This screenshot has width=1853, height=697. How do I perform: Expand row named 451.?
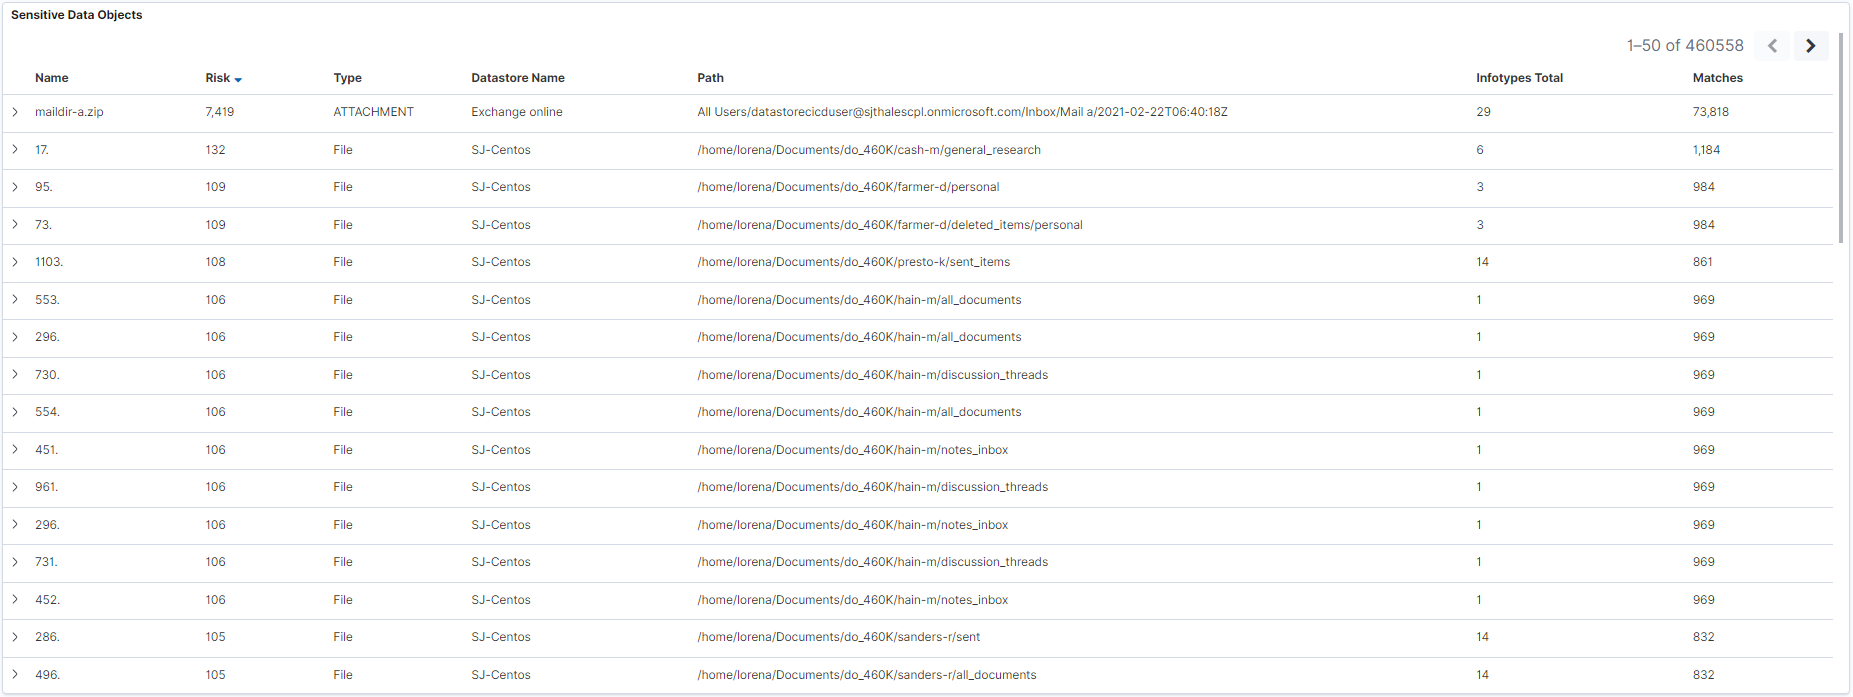point(15,450)
